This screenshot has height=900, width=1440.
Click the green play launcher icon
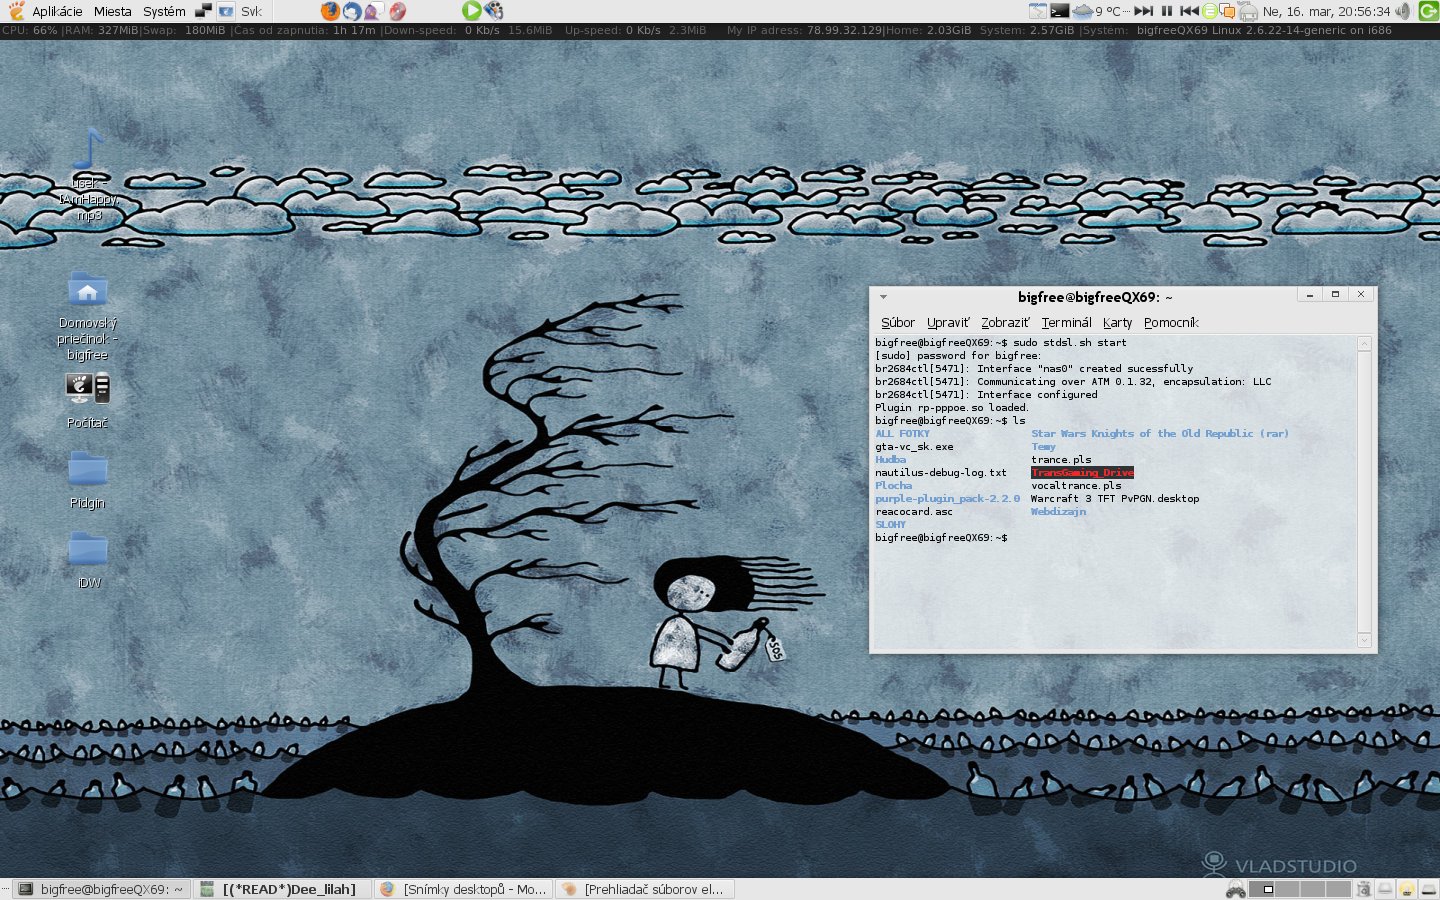coord(472,11)
